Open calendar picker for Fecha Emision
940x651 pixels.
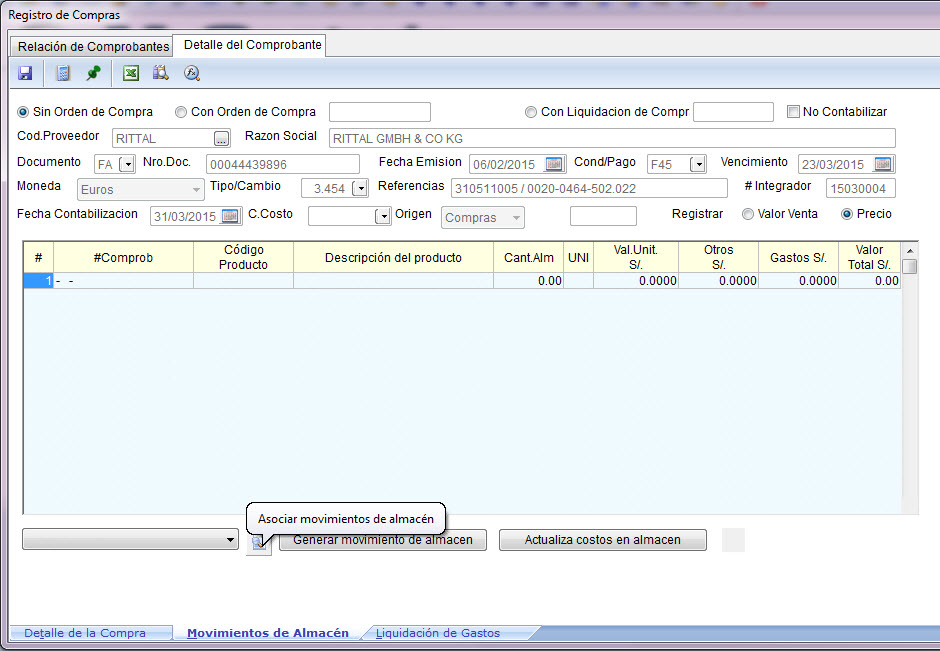point(554,164)
